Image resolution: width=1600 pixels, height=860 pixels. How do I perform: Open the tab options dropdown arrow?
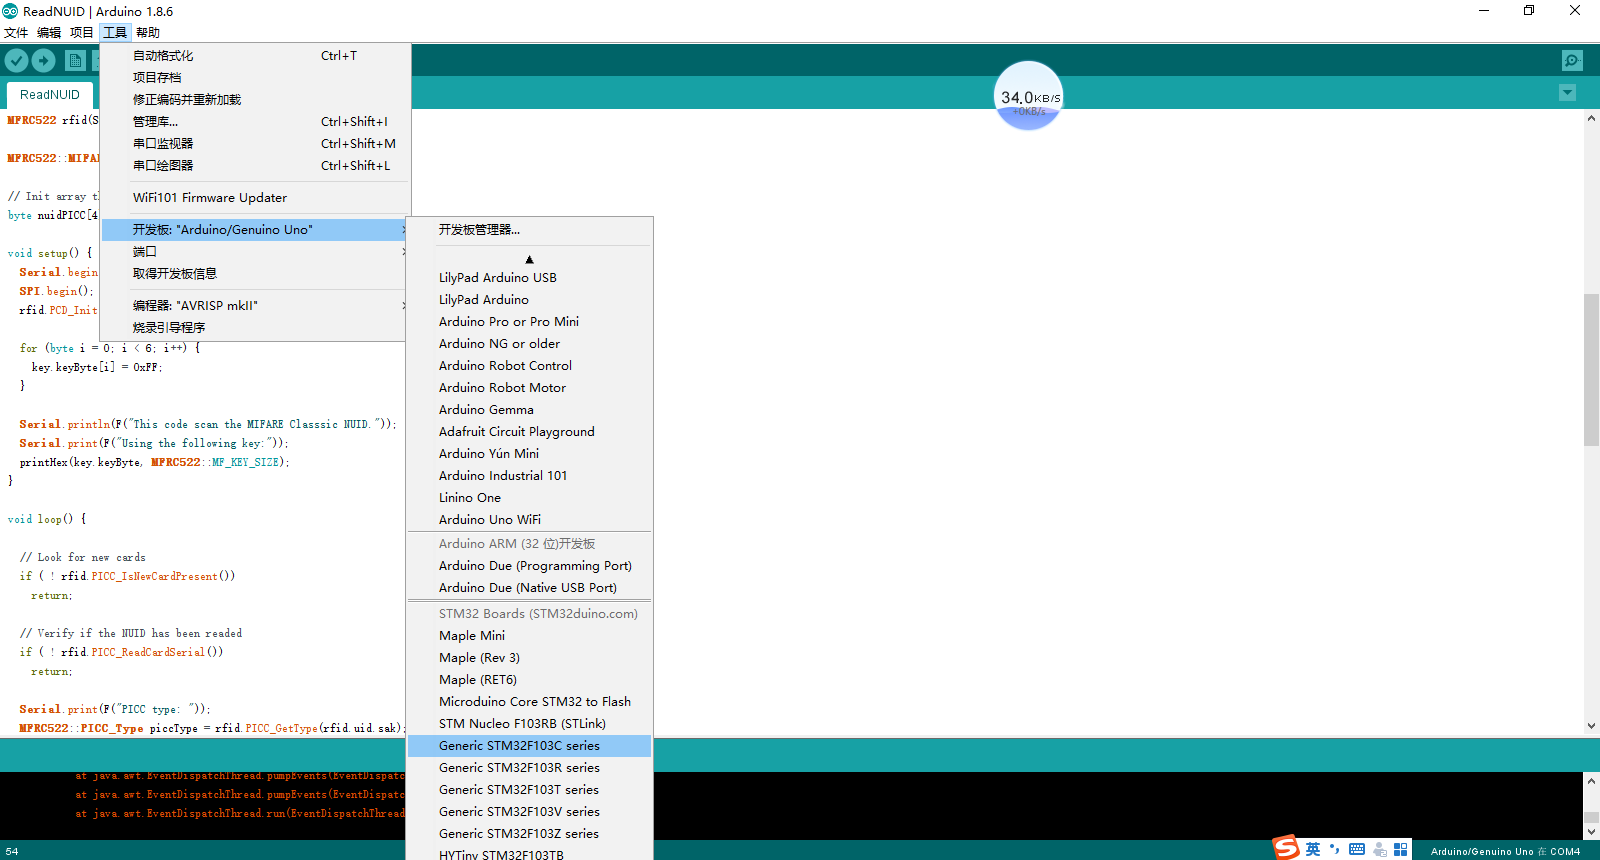pos(1567,93)
